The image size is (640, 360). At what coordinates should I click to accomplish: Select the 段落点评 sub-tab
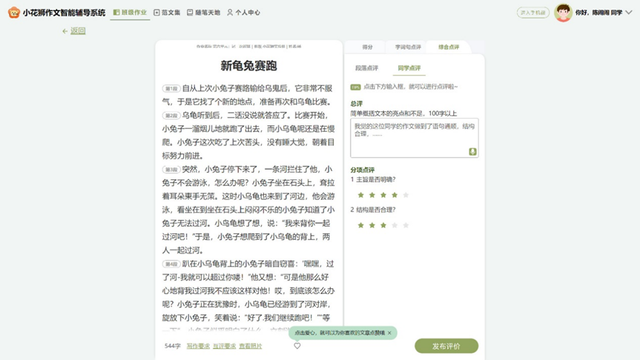click(x=367, y=68)
